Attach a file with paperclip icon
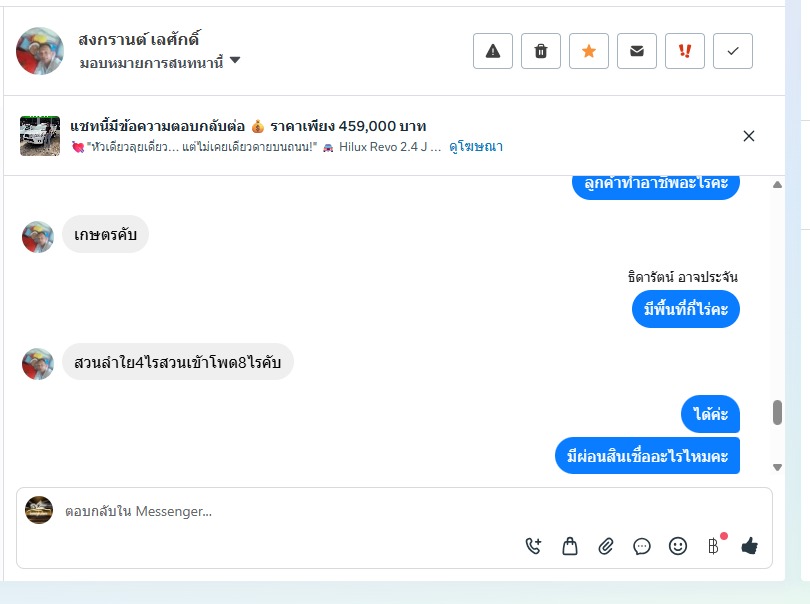 click(x=605, y=546)
